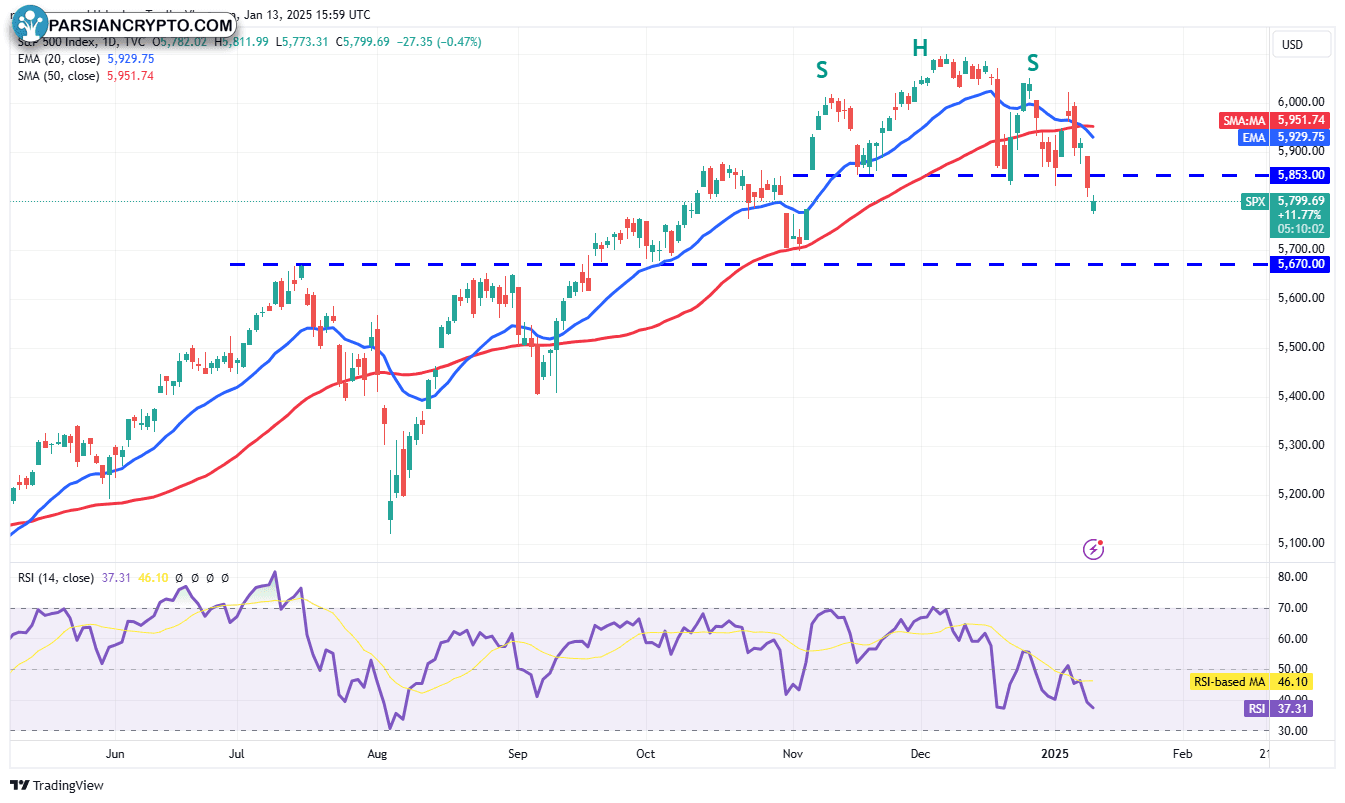
Task: Click the 5,853.00 price level label
Action: 1299,175
